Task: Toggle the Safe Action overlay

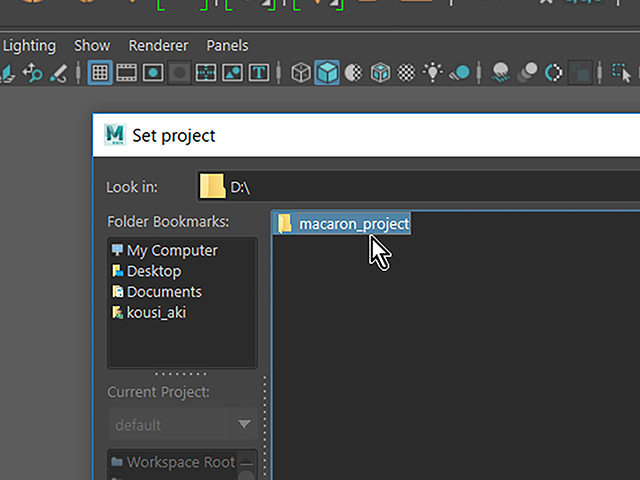Action: click(x=232, y=73)
